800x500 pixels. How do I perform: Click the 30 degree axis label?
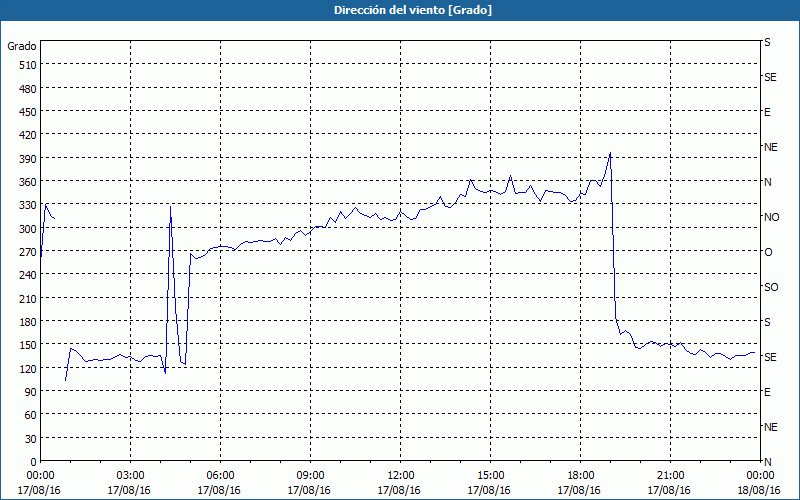(x=32, y=439)
